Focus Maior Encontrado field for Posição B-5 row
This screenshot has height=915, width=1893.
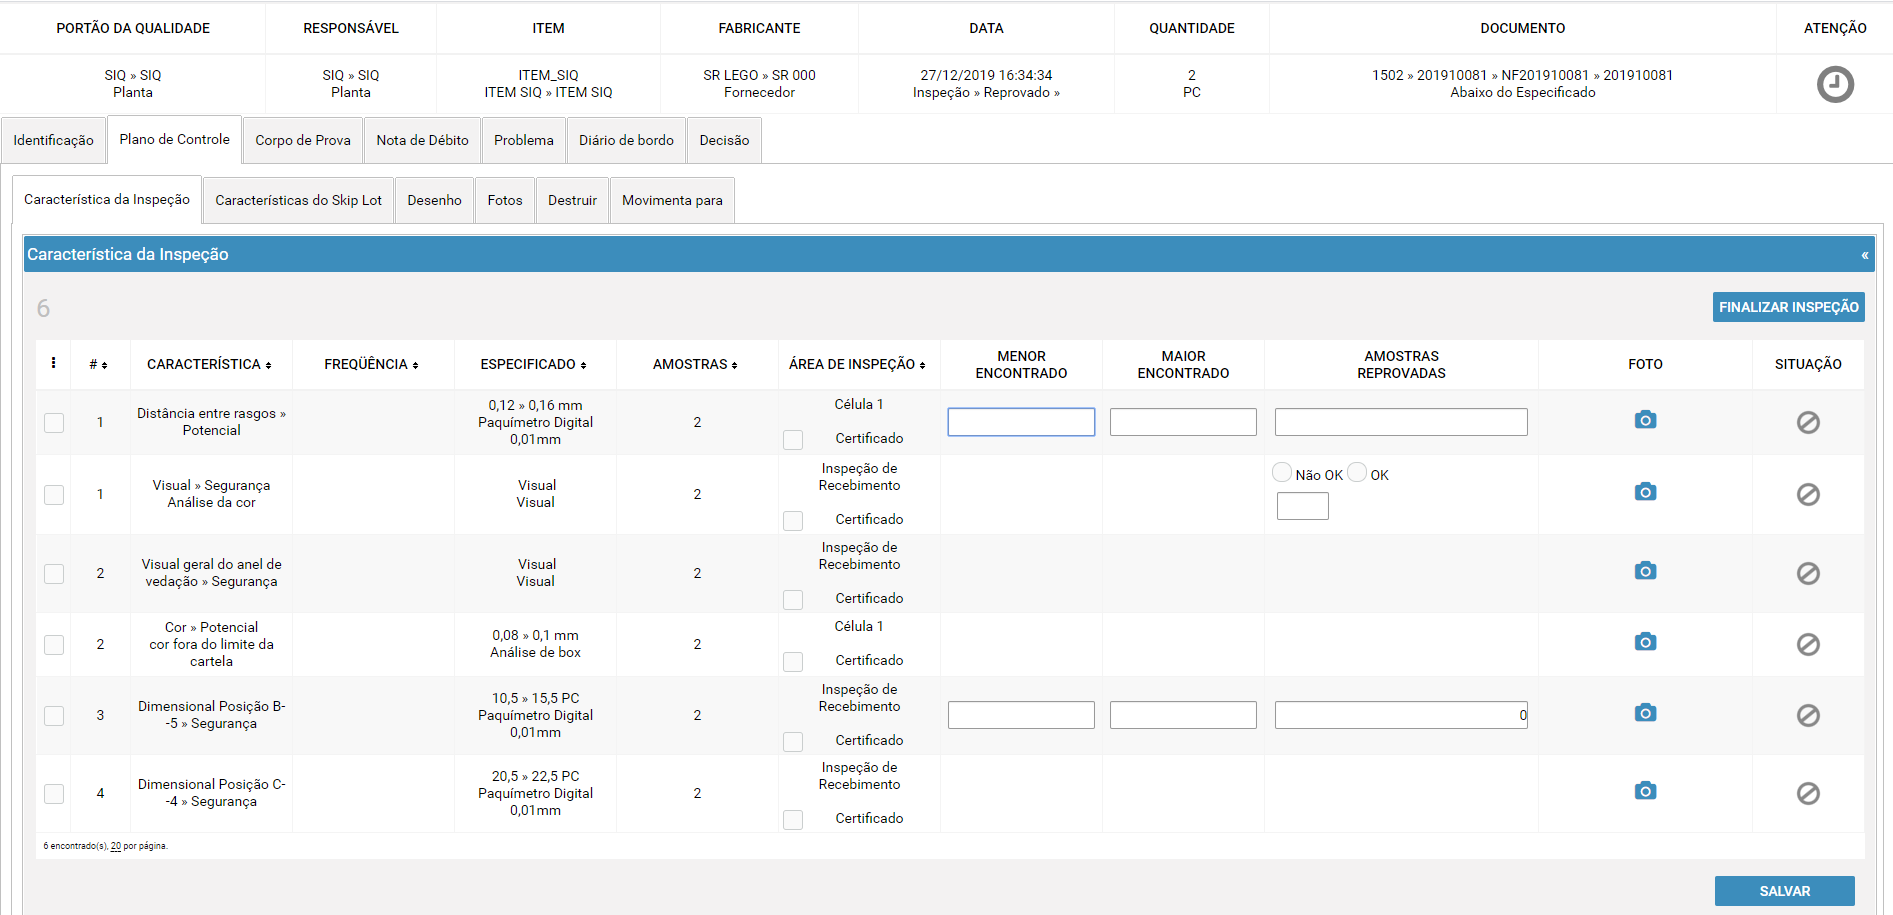pyautogui.click(x=1183, y=715)
